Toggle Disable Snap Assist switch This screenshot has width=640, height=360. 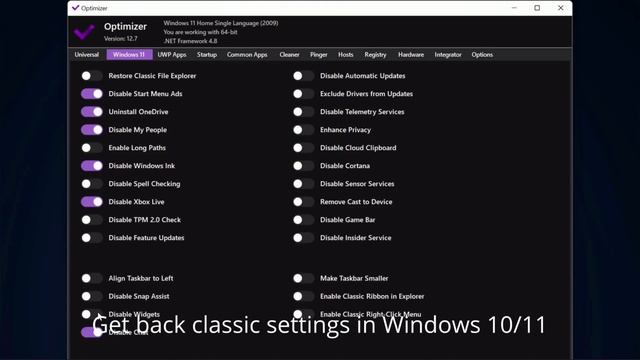pyautogui.click(x=92, y=296)
